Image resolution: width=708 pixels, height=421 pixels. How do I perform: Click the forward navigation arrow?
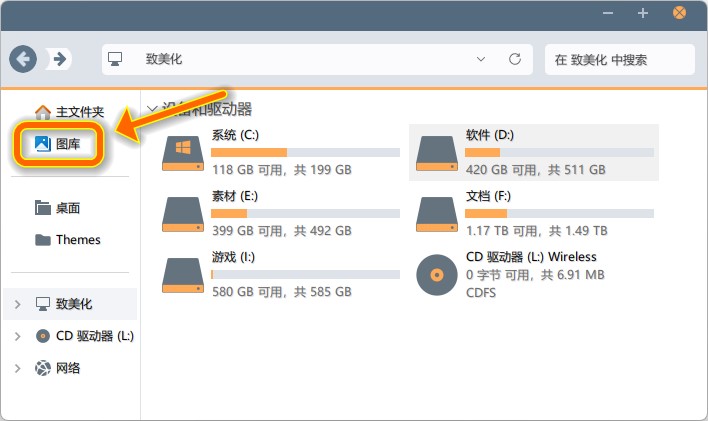[60, 59]
